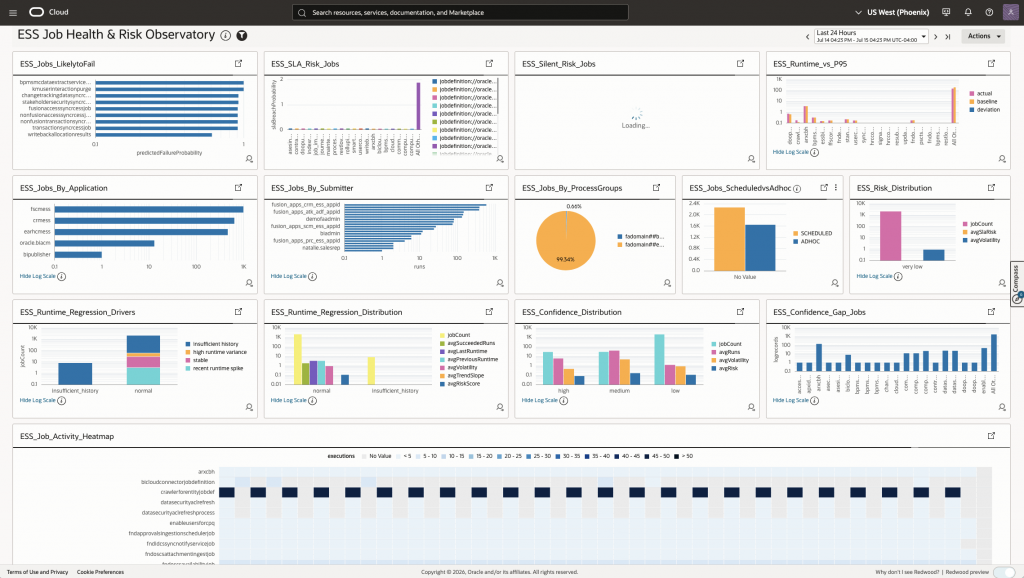Click the > 50 executions heatmap legend swatch

click(677, 456)
